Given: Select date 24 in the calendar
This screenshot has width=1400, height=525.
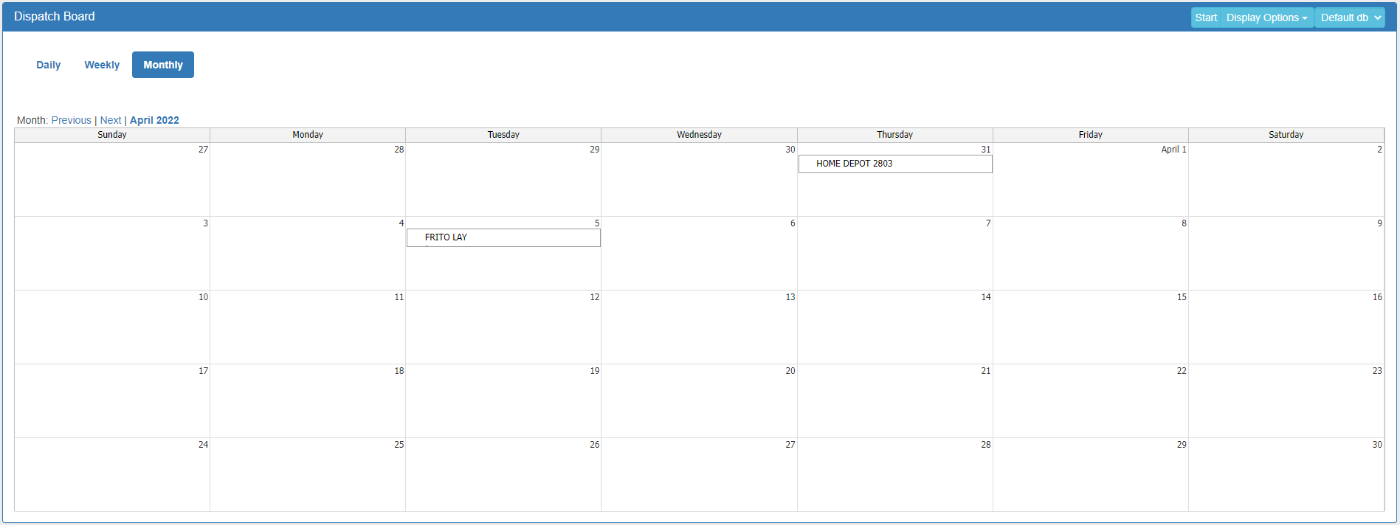Looking at the screenshot, I should tap(203, 444).
